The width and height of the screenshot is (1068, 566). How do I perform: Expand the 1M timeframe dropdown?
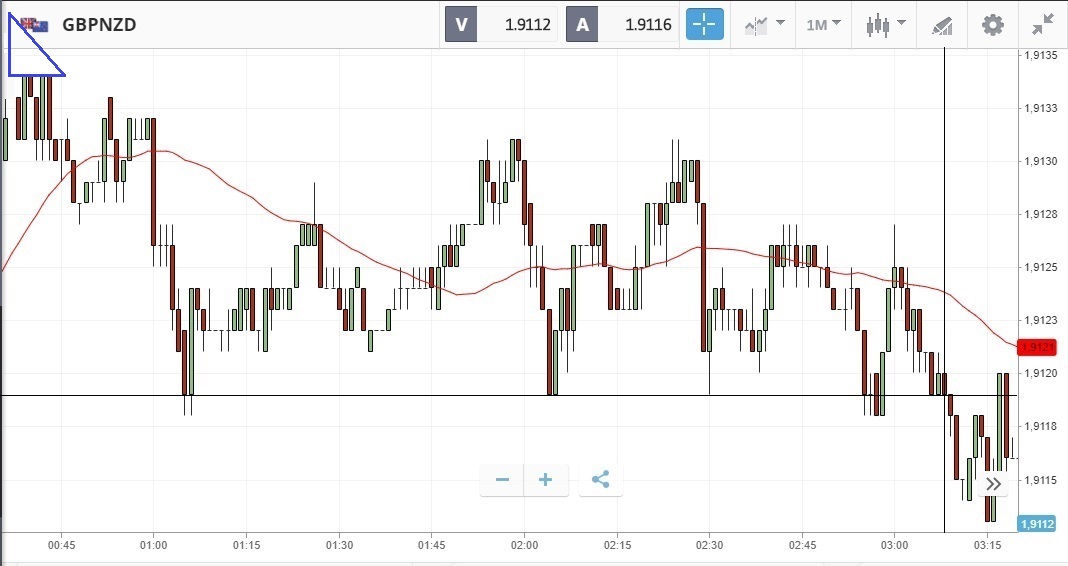824,24
